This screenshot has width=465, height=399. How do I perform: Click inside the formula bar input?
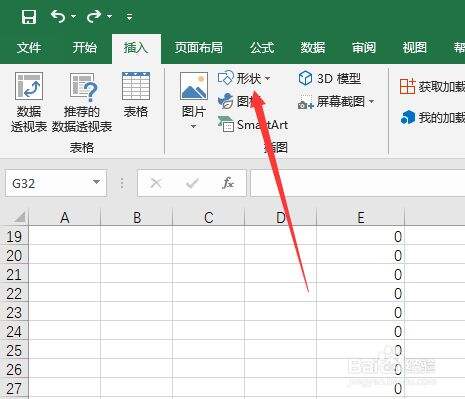[x=358, y=183]
